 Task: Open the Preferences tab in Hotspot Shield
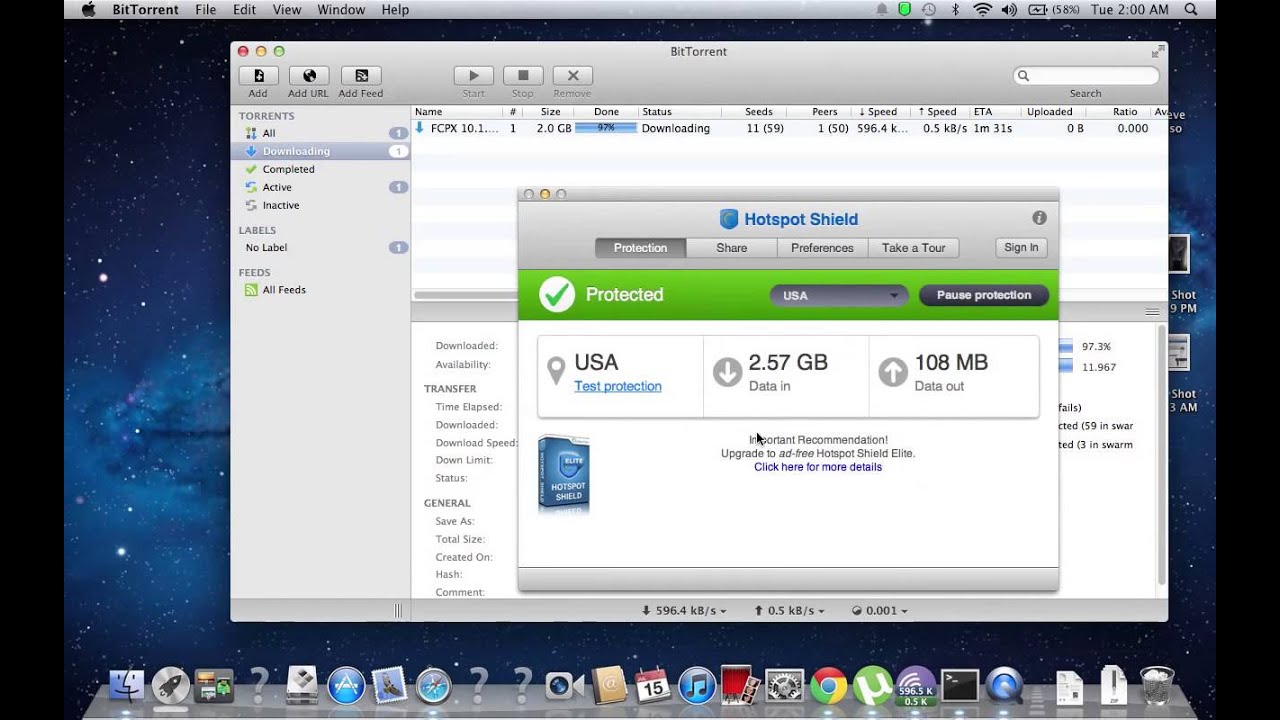click(822, 248)
